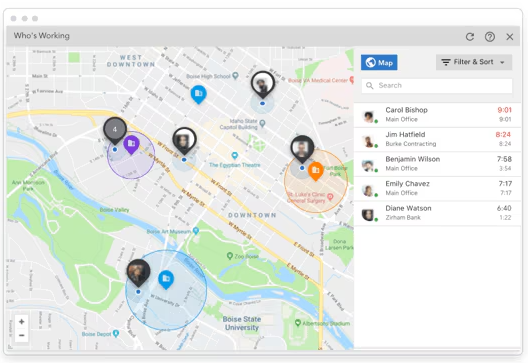The width and height of the screenshot is (528, 363).
Task: Click the refresh icon in title bar
Action: pos(470,37)
